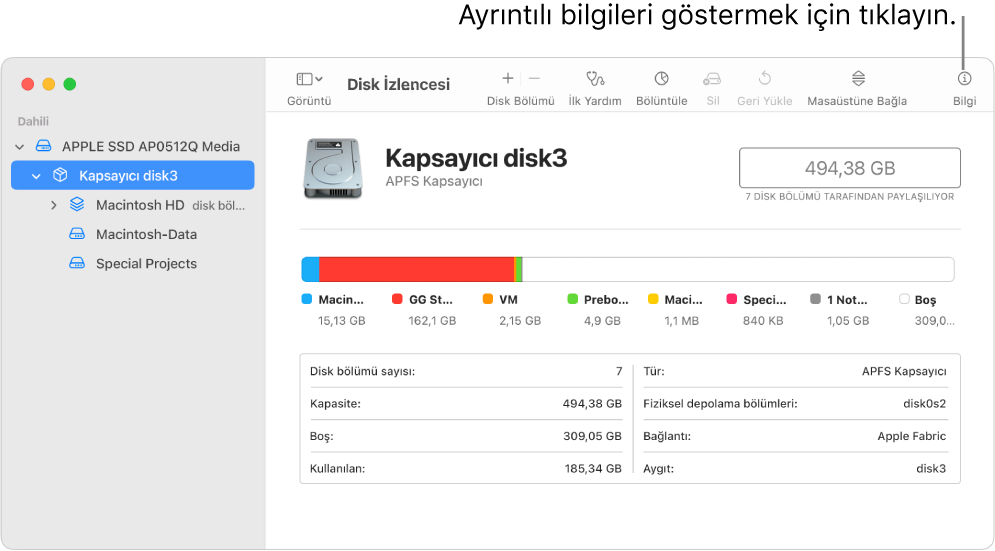Click the Fiziksel depolama bölümleri value disk0s2

925,404
